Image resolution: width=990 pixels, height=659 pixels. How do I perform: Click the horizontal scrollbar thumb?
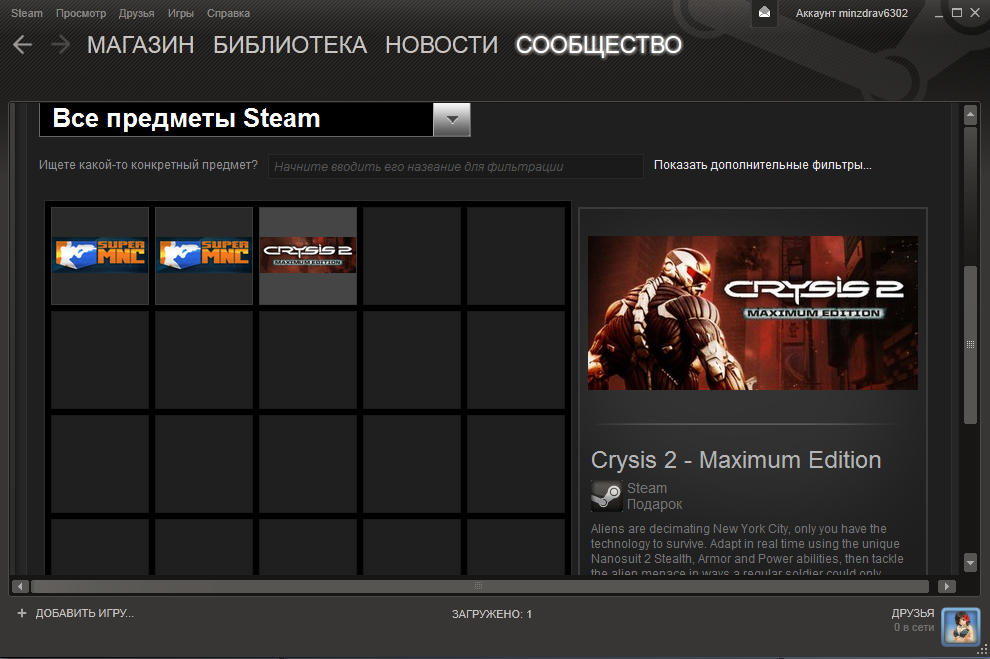[480, 586]
